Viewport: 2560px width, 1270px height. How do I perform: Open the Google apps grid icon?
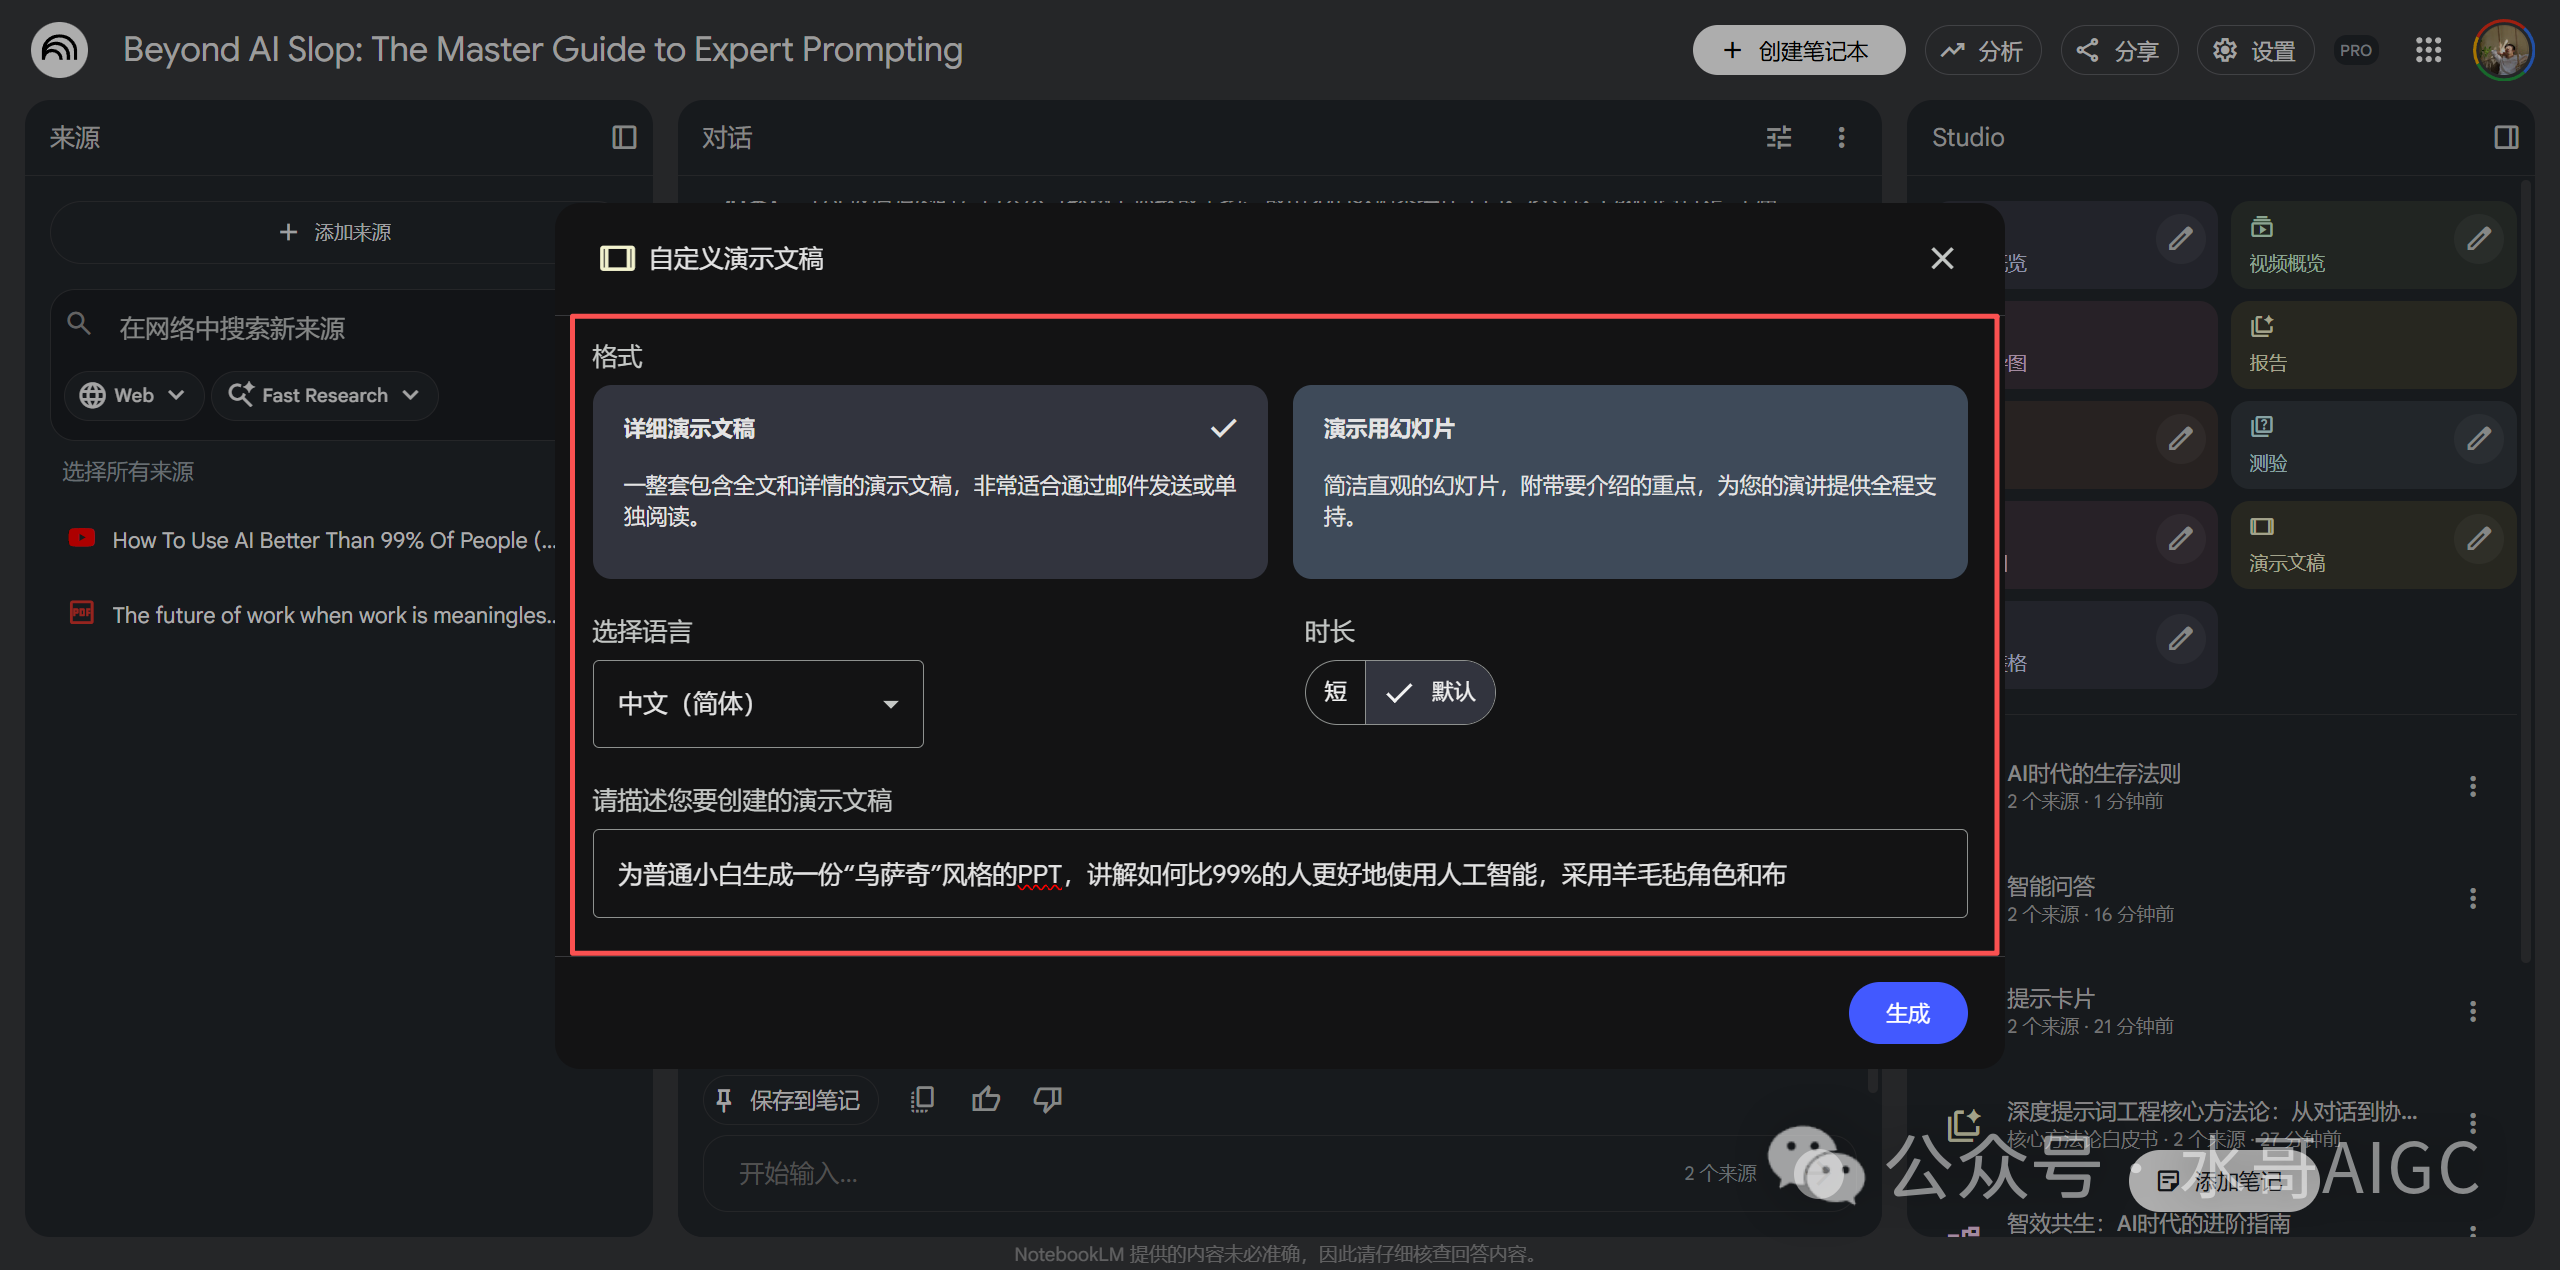pyautogui.click(x=2428, y=50)
